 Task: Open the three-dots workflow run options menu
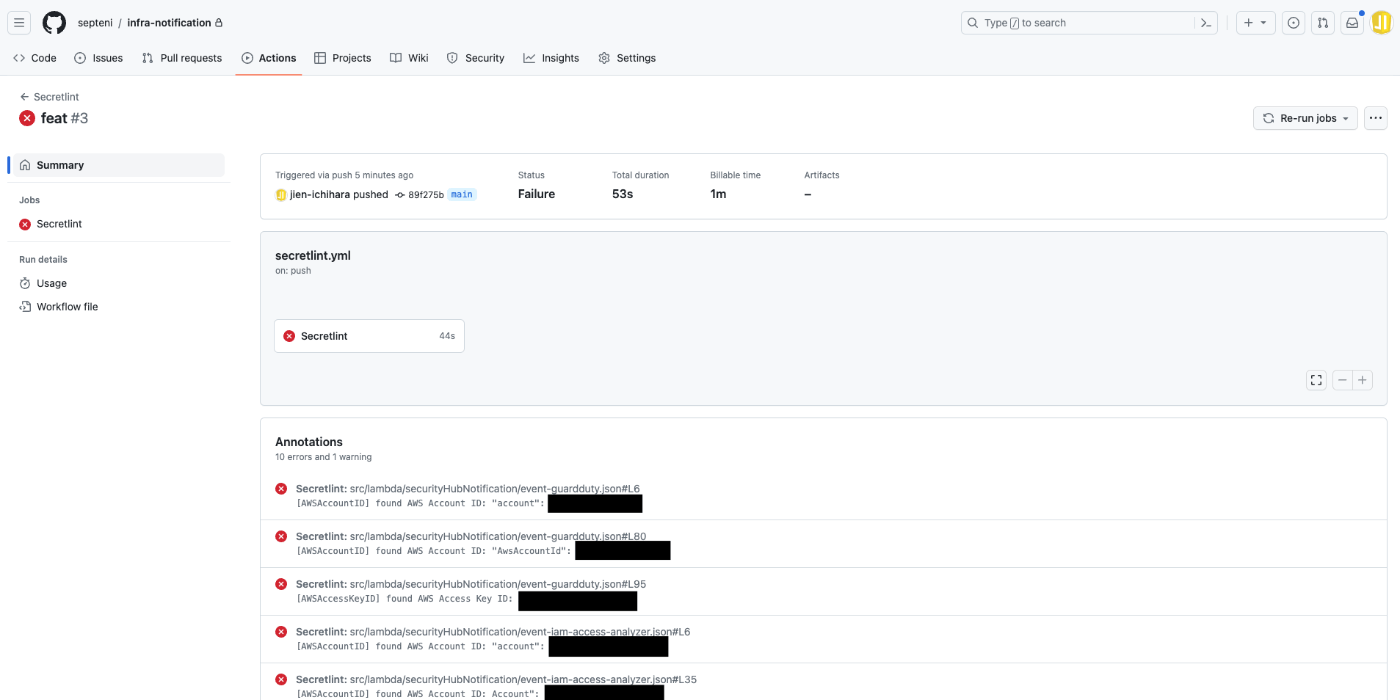(1376, 118)
